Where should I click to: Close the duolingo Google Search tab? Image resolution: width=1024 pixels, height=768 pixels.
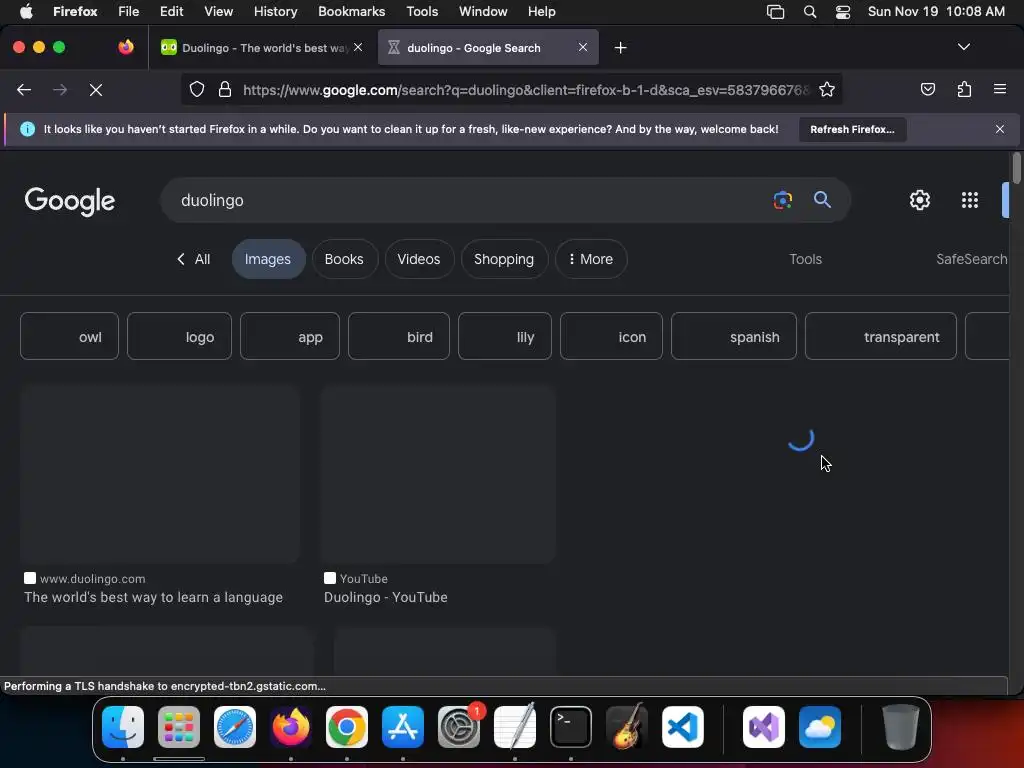(x=583, y=47)
